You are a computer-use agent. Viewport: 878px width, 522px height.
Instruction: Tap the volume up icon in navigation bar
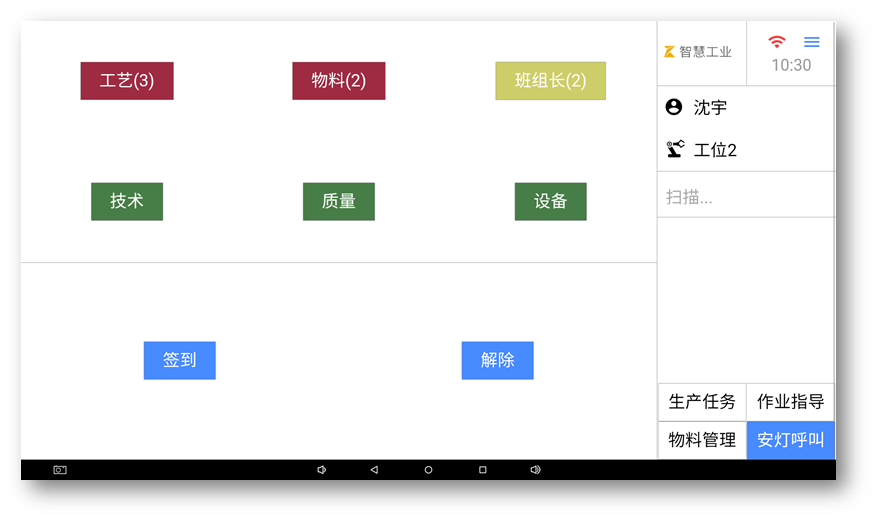point(535,470)
